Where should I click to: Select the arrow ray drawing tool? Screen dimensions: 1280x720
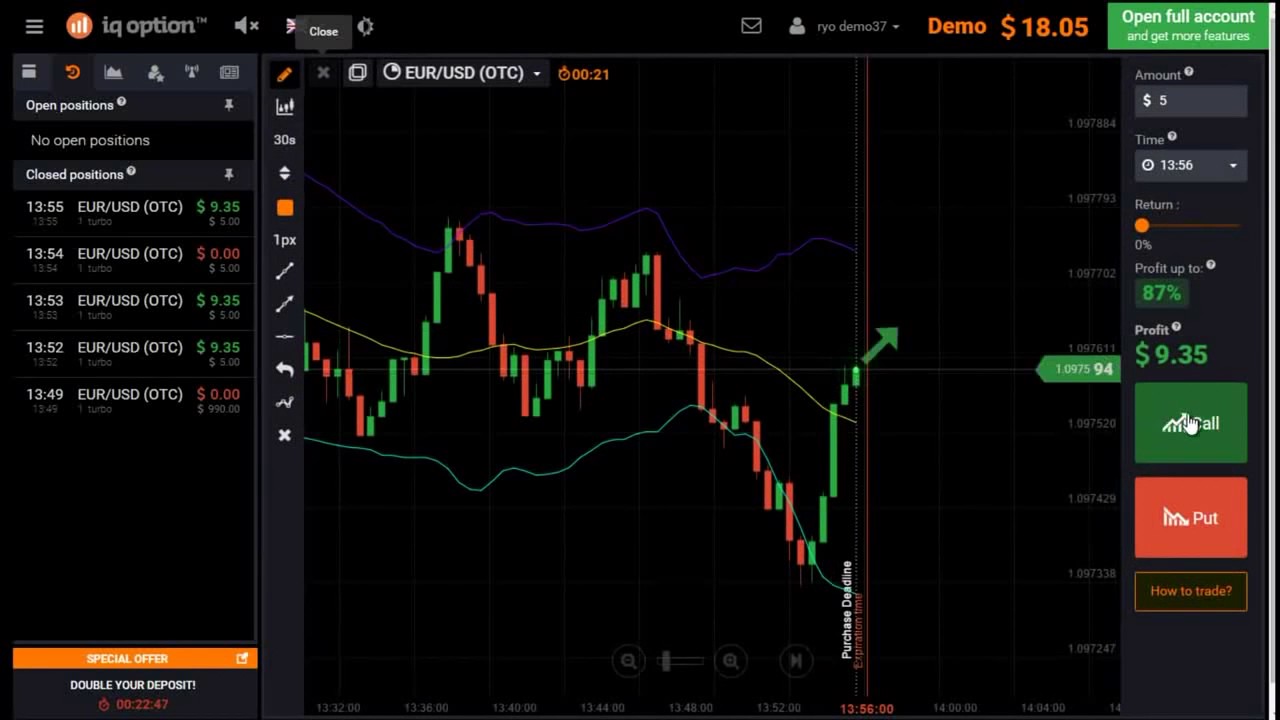pos(285,304)
